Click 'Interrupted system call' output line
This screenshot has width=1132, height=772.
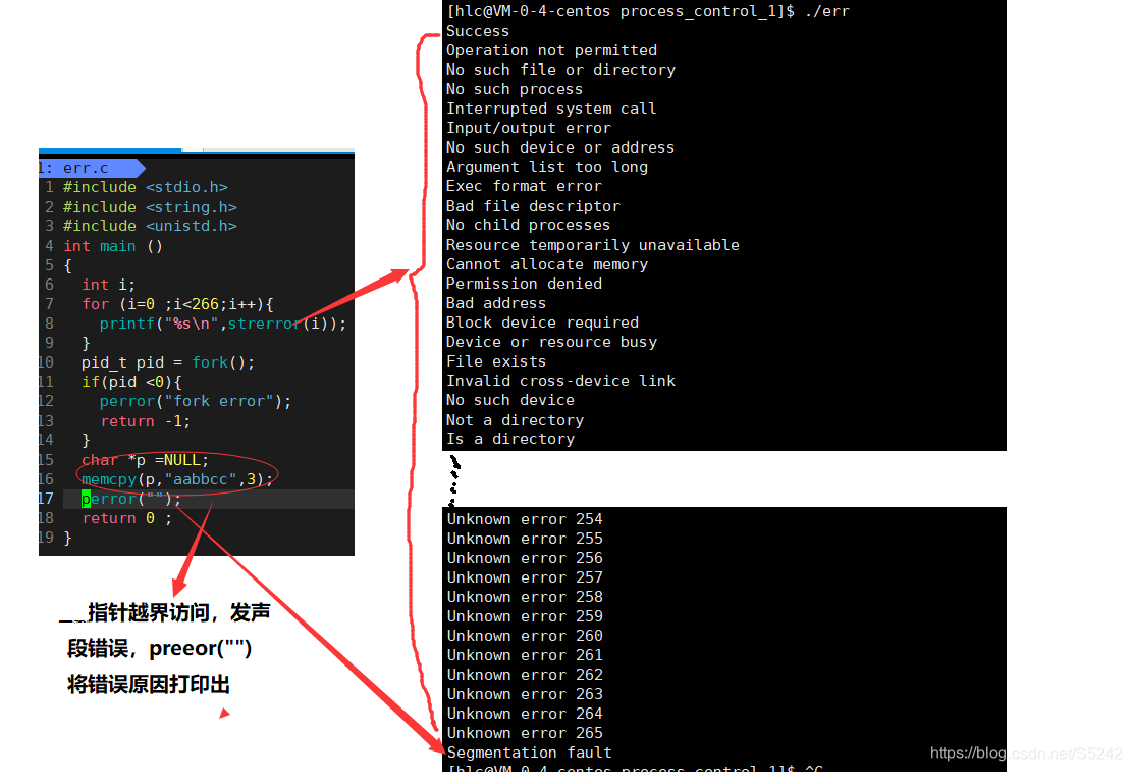(551, 109)
